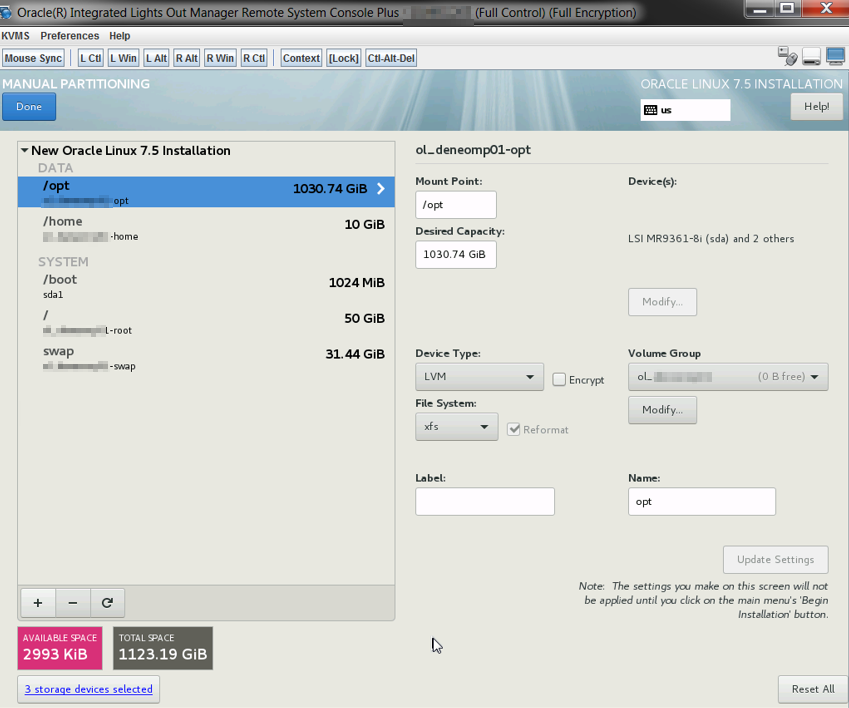
Task: Select the /opt 1030.74 GiB partition row
Action: pos(206,192)
